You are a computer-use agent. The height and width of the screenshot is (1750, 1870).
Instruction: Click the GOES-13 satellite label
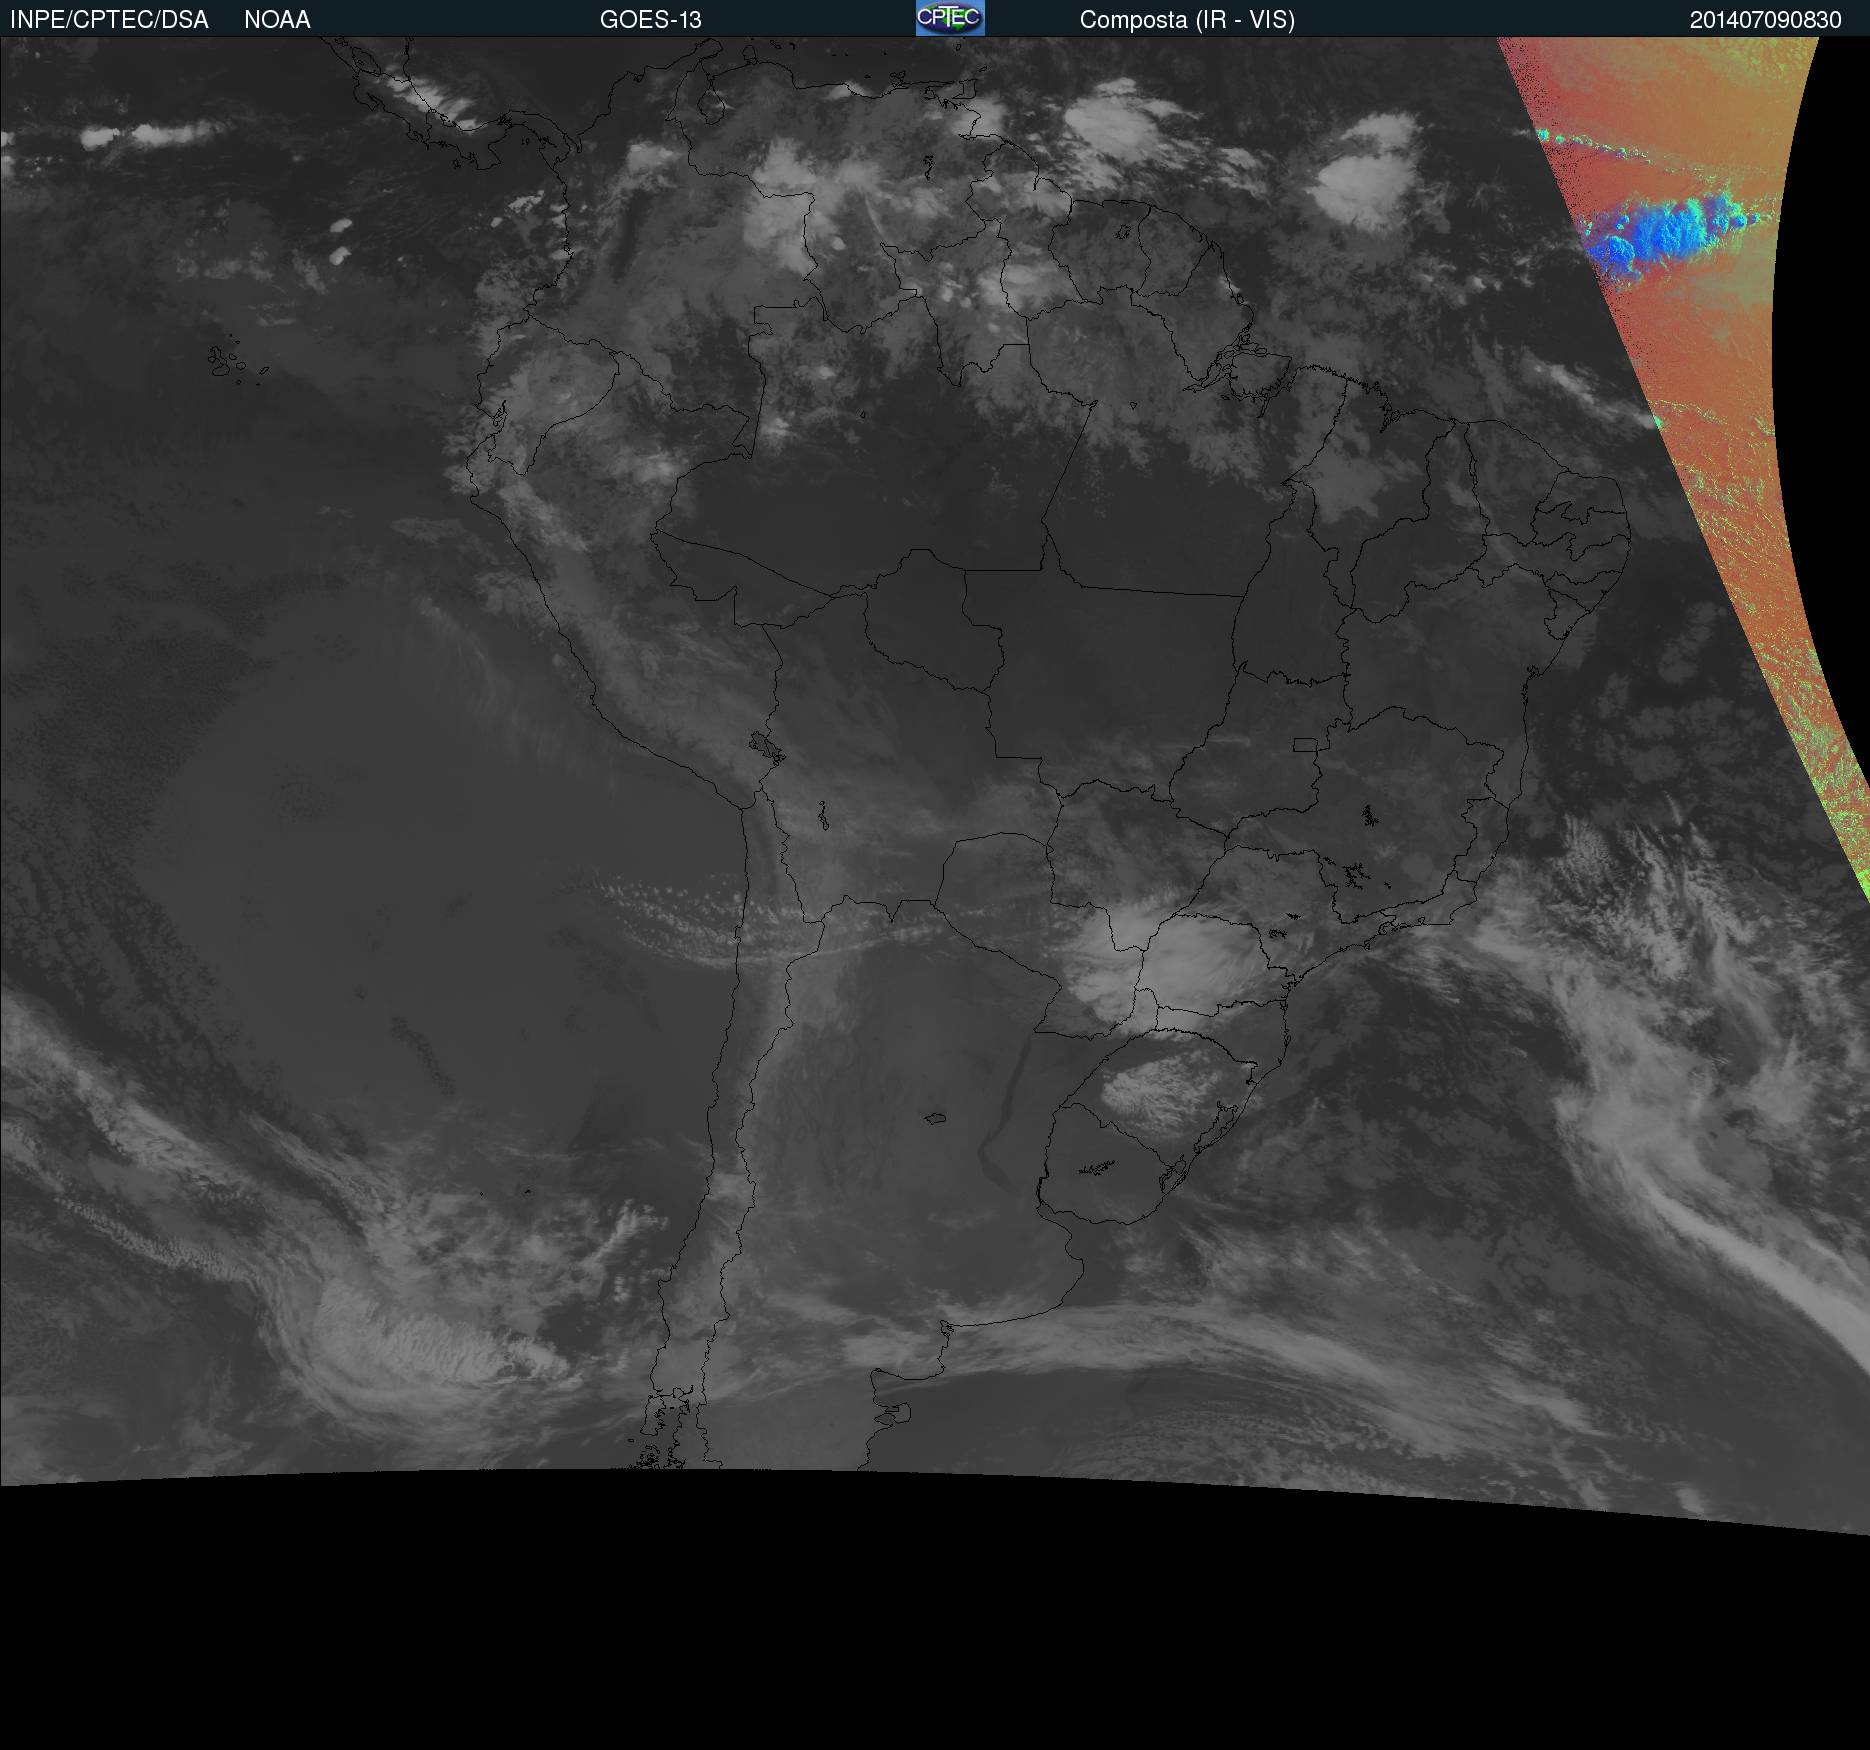coord(651,20)
